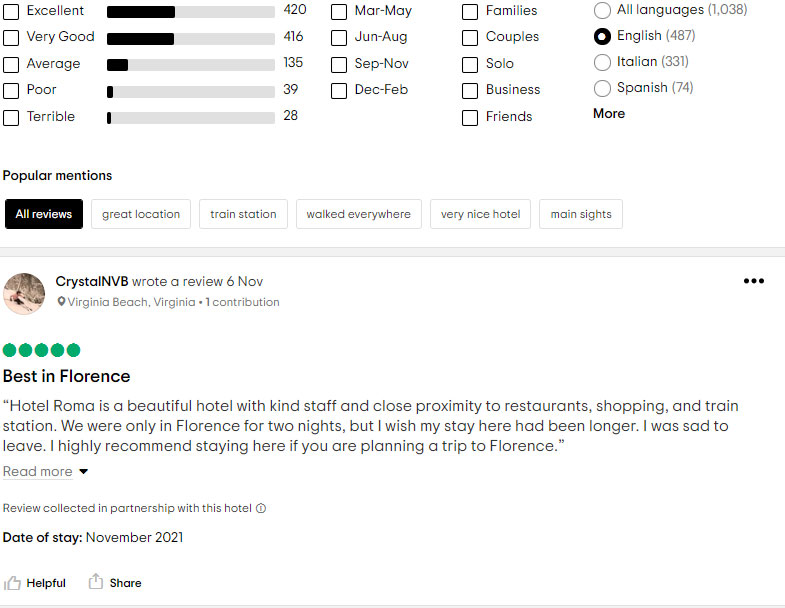Enable the Mar-May time of year filter
Image resolution: width=785 pixels, height=608 pixels.
pos(339,12)
